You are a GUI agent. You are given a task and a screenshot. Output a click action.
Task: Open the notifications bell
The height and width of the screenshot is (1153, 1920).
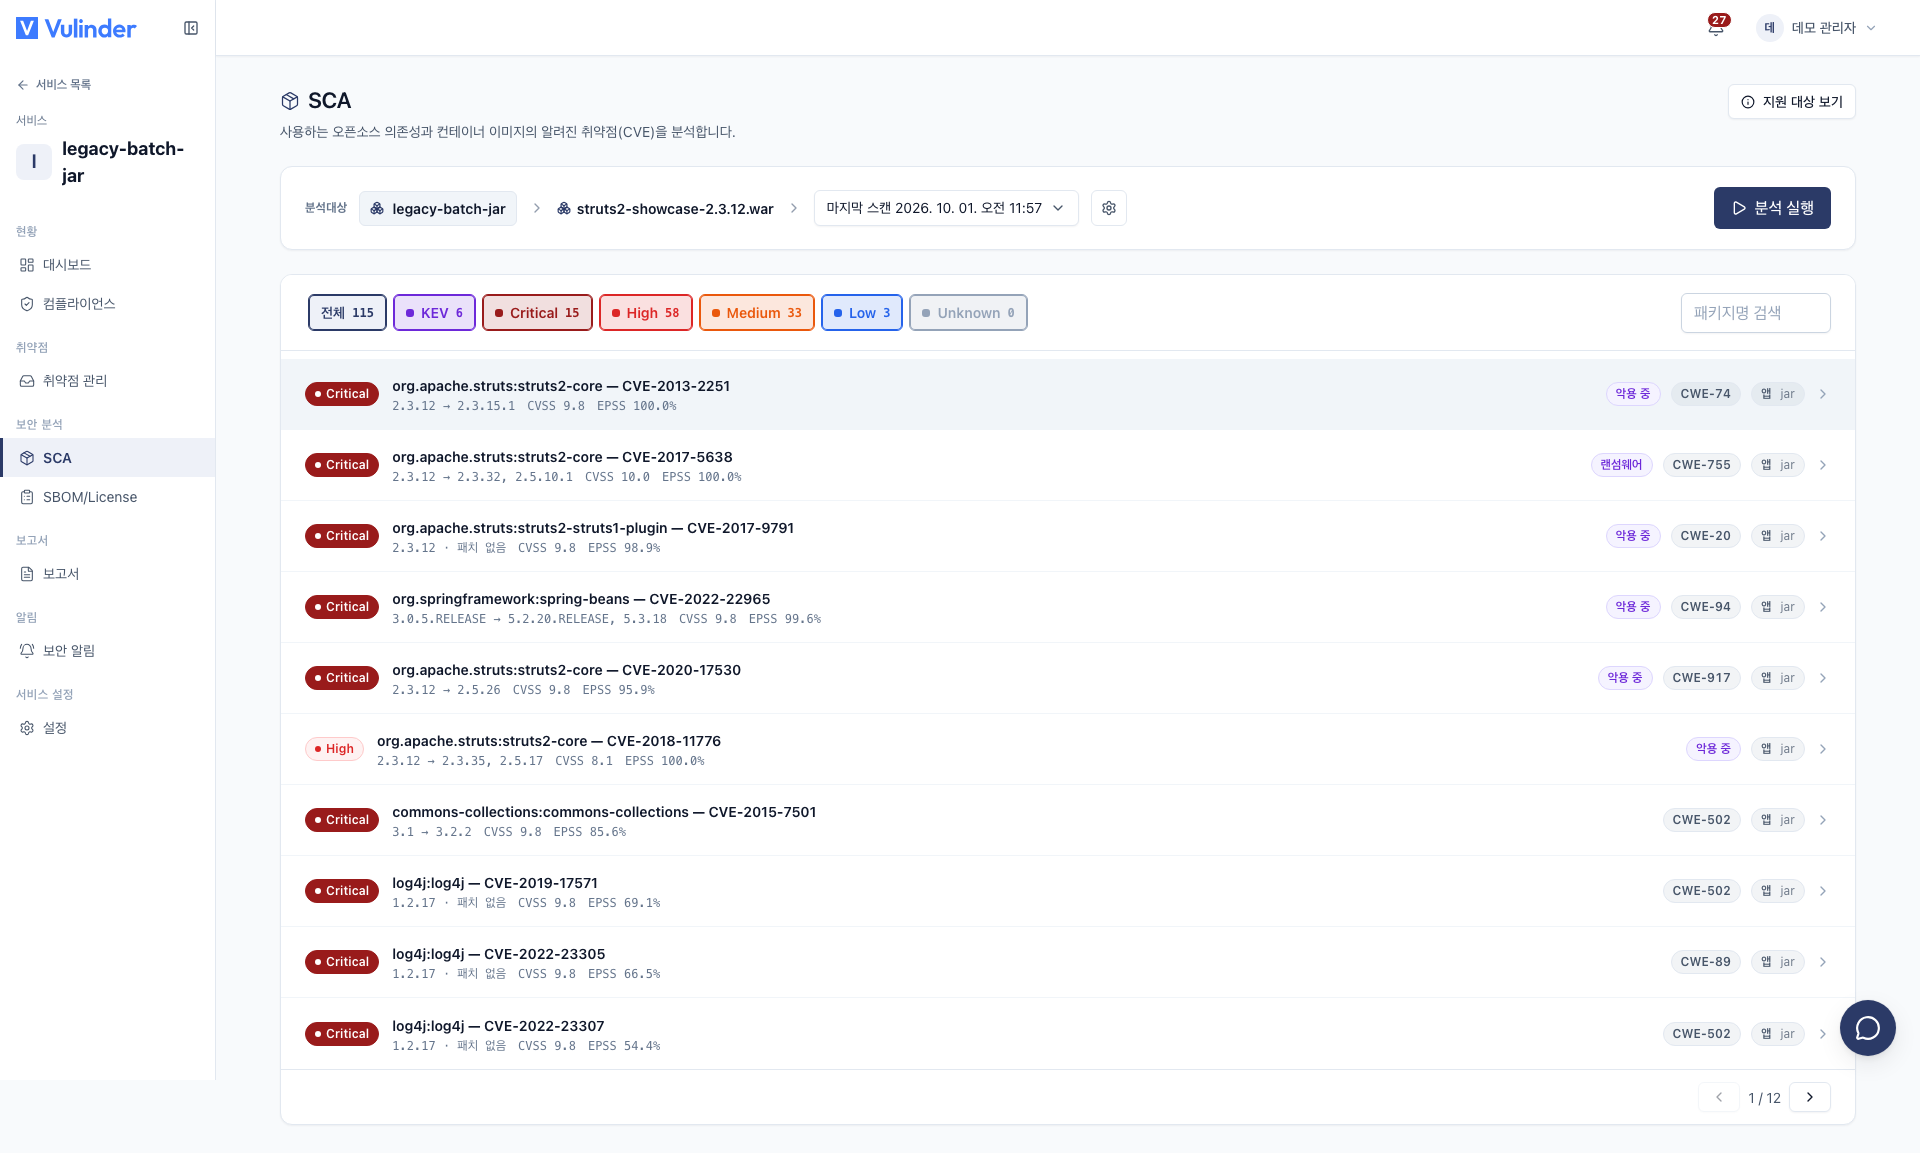click(x=1716, y=27)
